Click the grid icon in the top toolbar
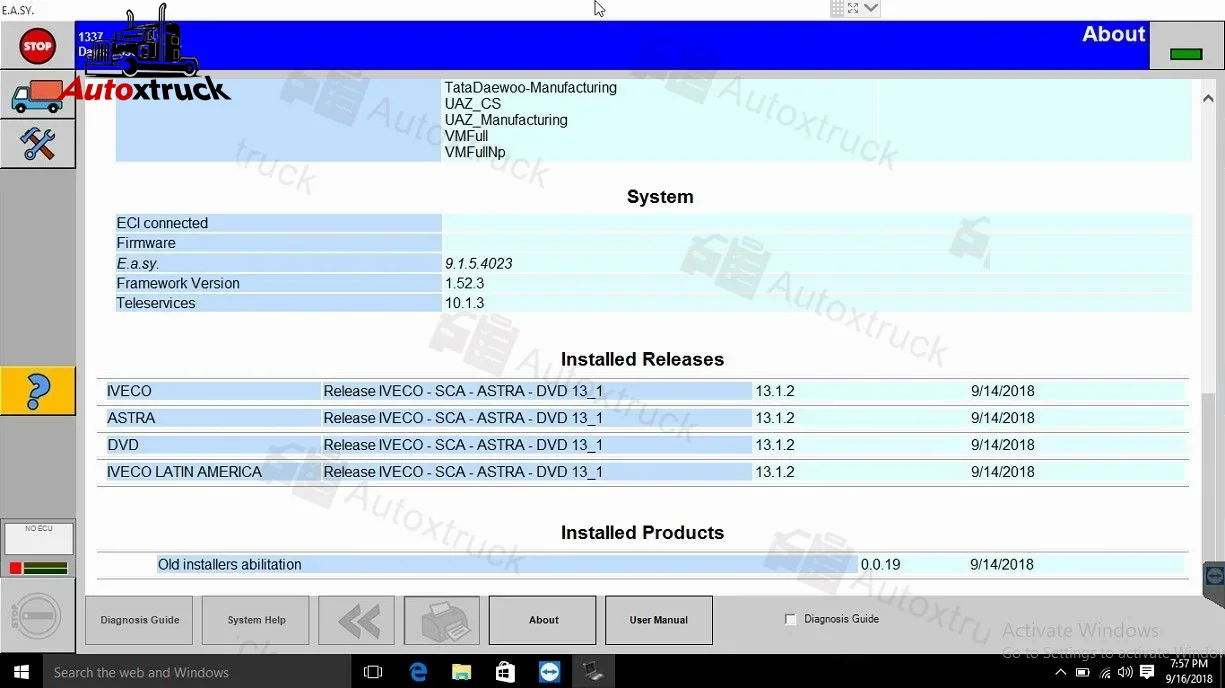1225x688 pixels. point(838,8)
